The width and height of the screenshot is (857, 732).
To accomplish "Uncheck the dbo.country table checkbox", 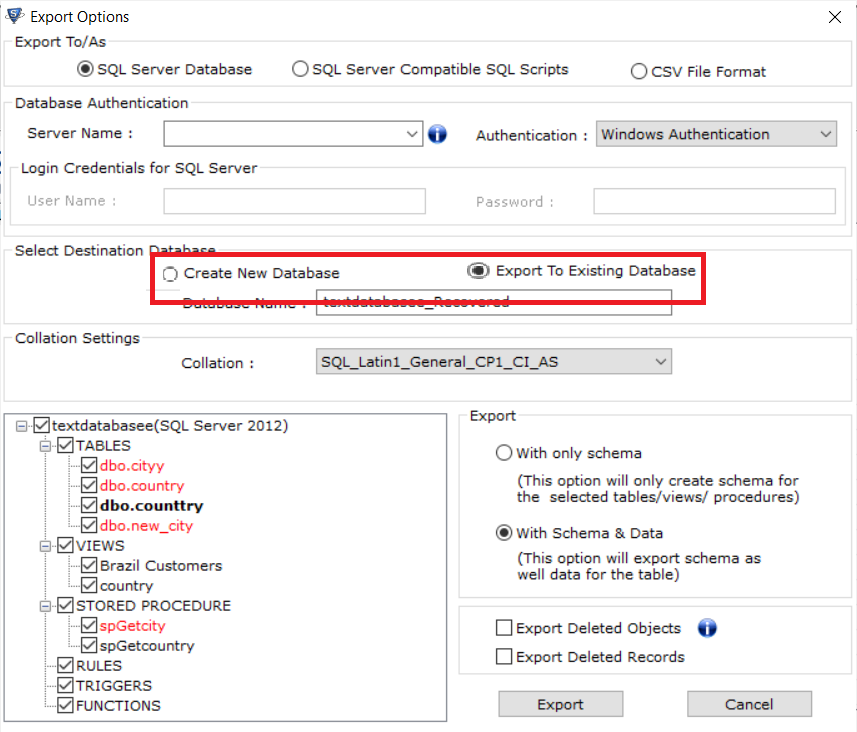I will coord(89,485).
